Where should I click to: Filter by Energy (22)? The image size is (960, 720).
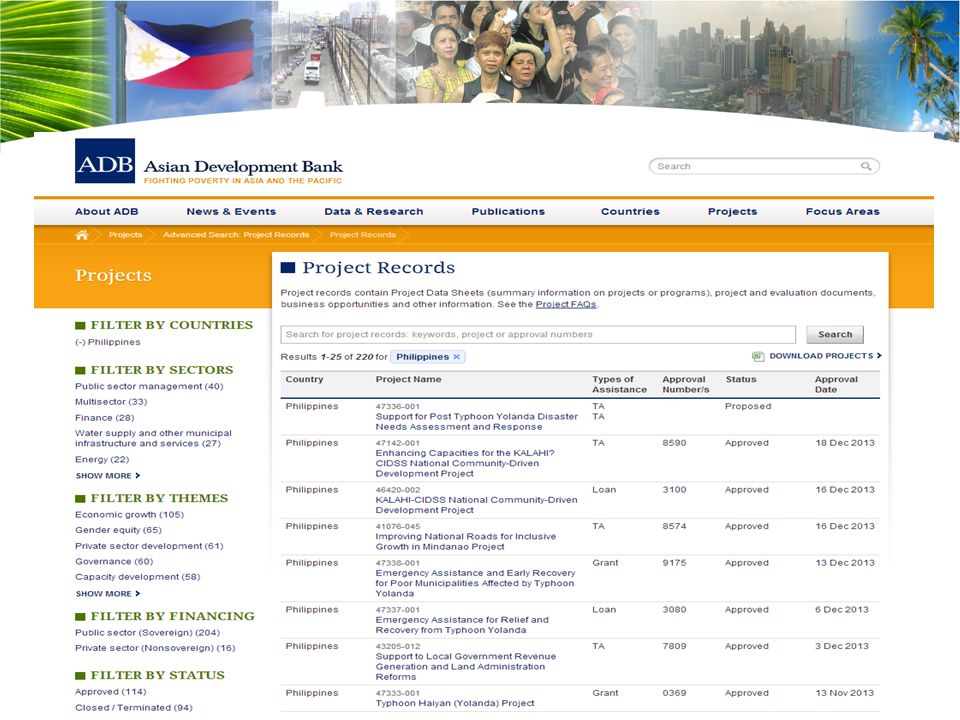pyautogui.click(x=102, y=460)
